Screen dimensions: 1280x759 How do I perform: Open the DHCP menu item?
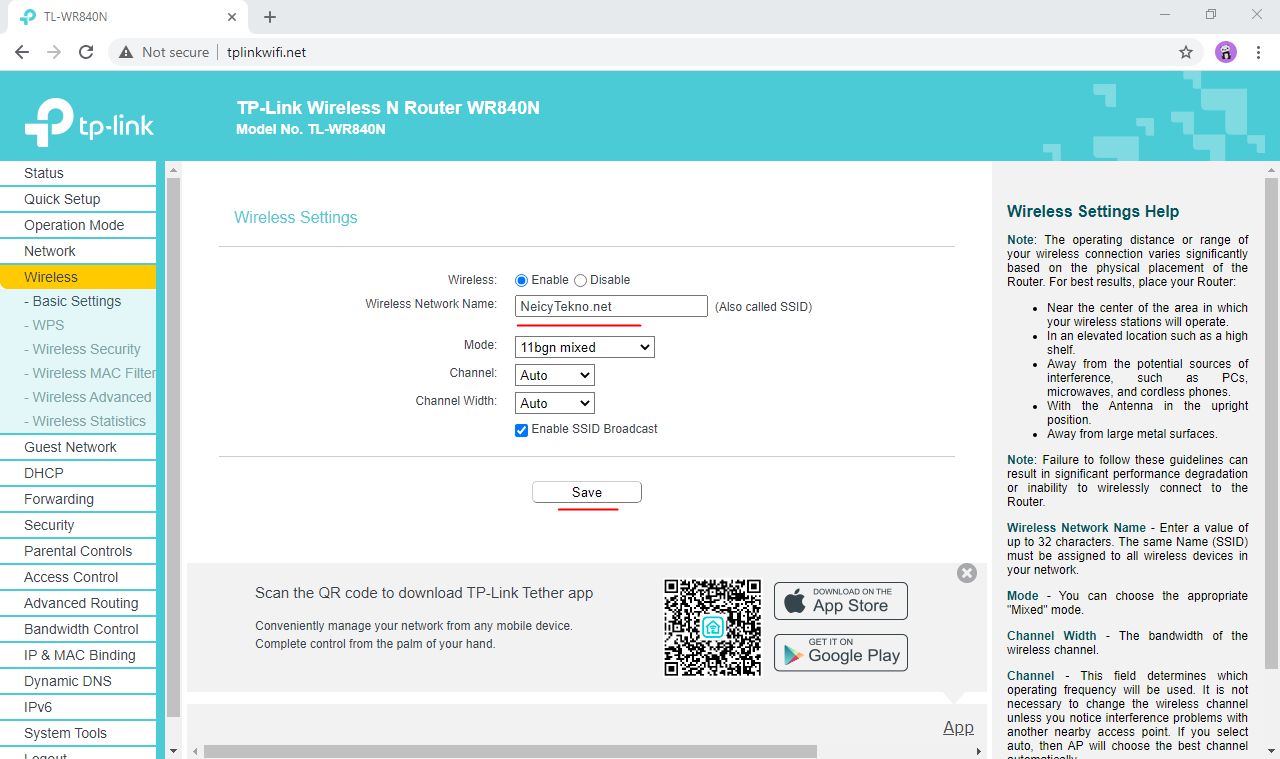[78, 473]
